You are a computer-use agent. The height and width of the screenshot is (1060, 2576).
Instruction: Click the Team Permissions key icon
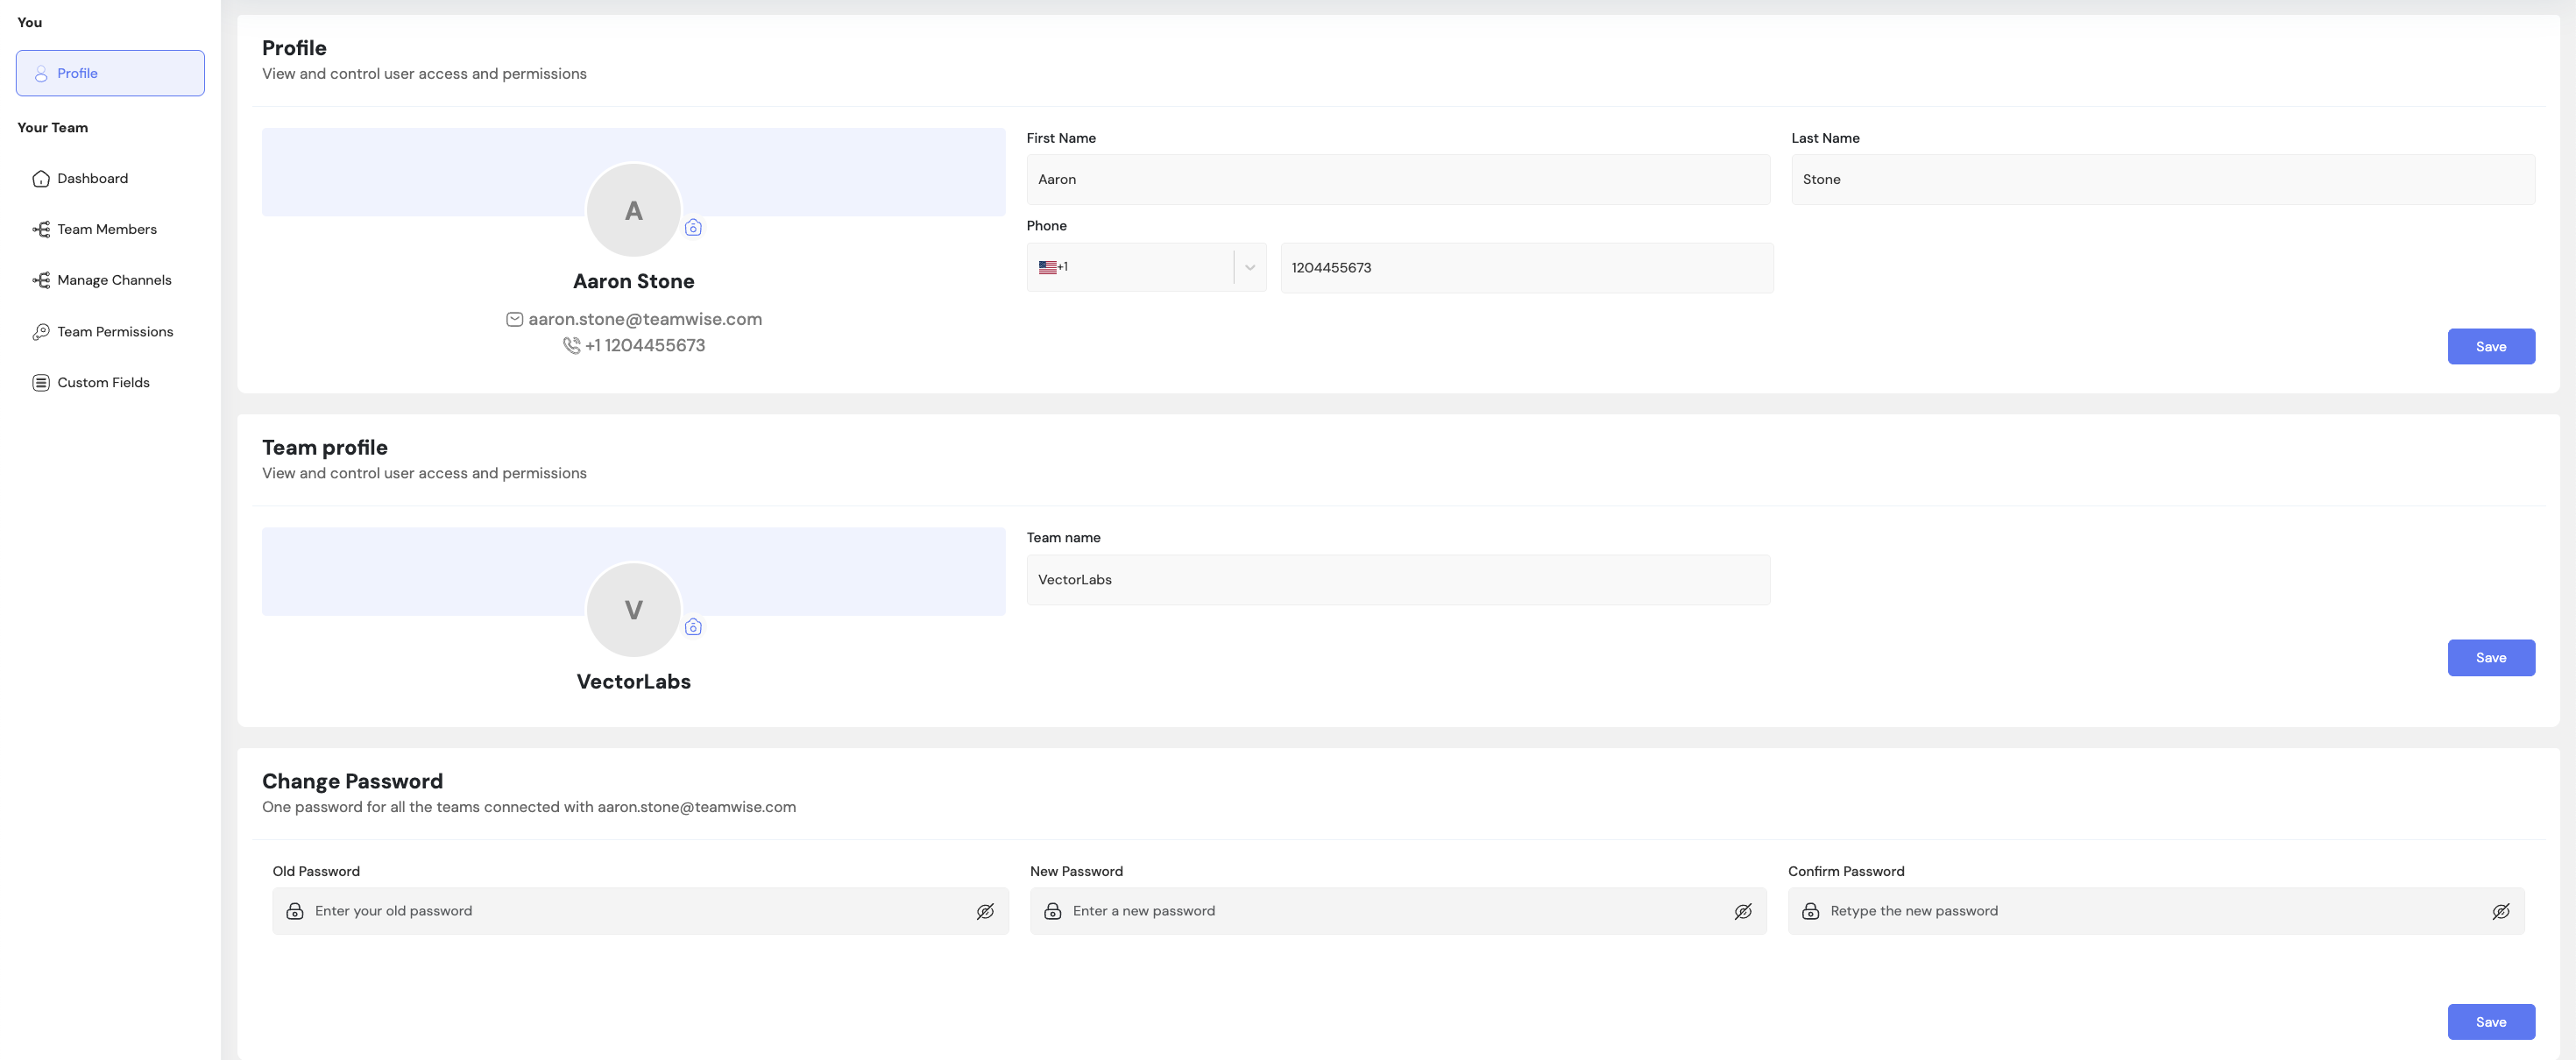[x=41, y=332]
